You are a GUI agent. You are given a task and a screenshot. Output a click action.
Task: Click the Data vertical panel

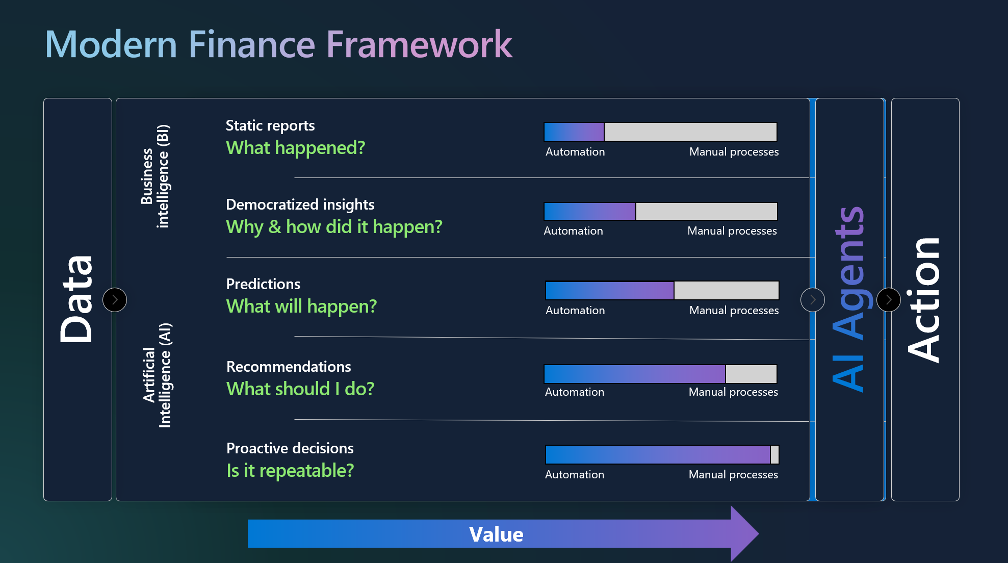[x=77, y=300]
